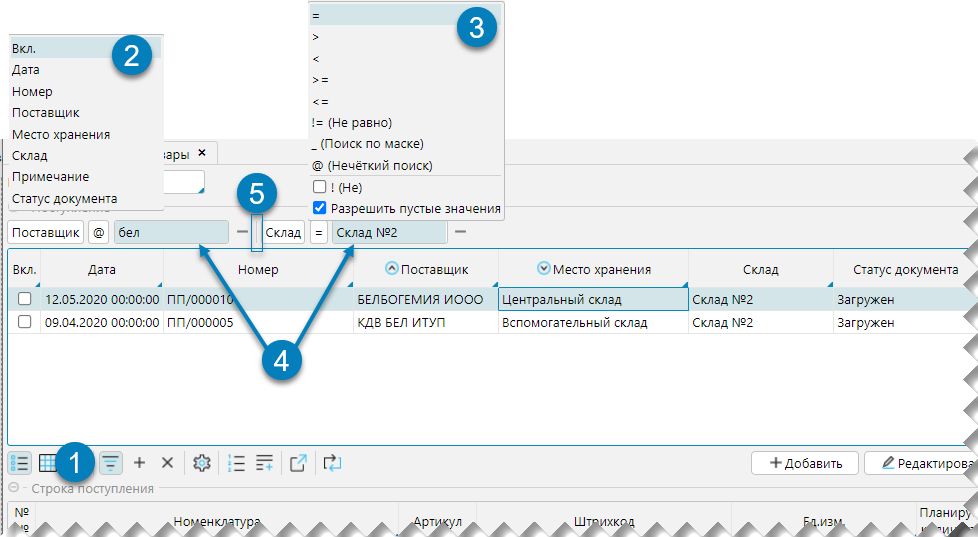Enable the '! (Не)' negation checkbox
This screenshot has height=537, width=978.
coord(319,187)
